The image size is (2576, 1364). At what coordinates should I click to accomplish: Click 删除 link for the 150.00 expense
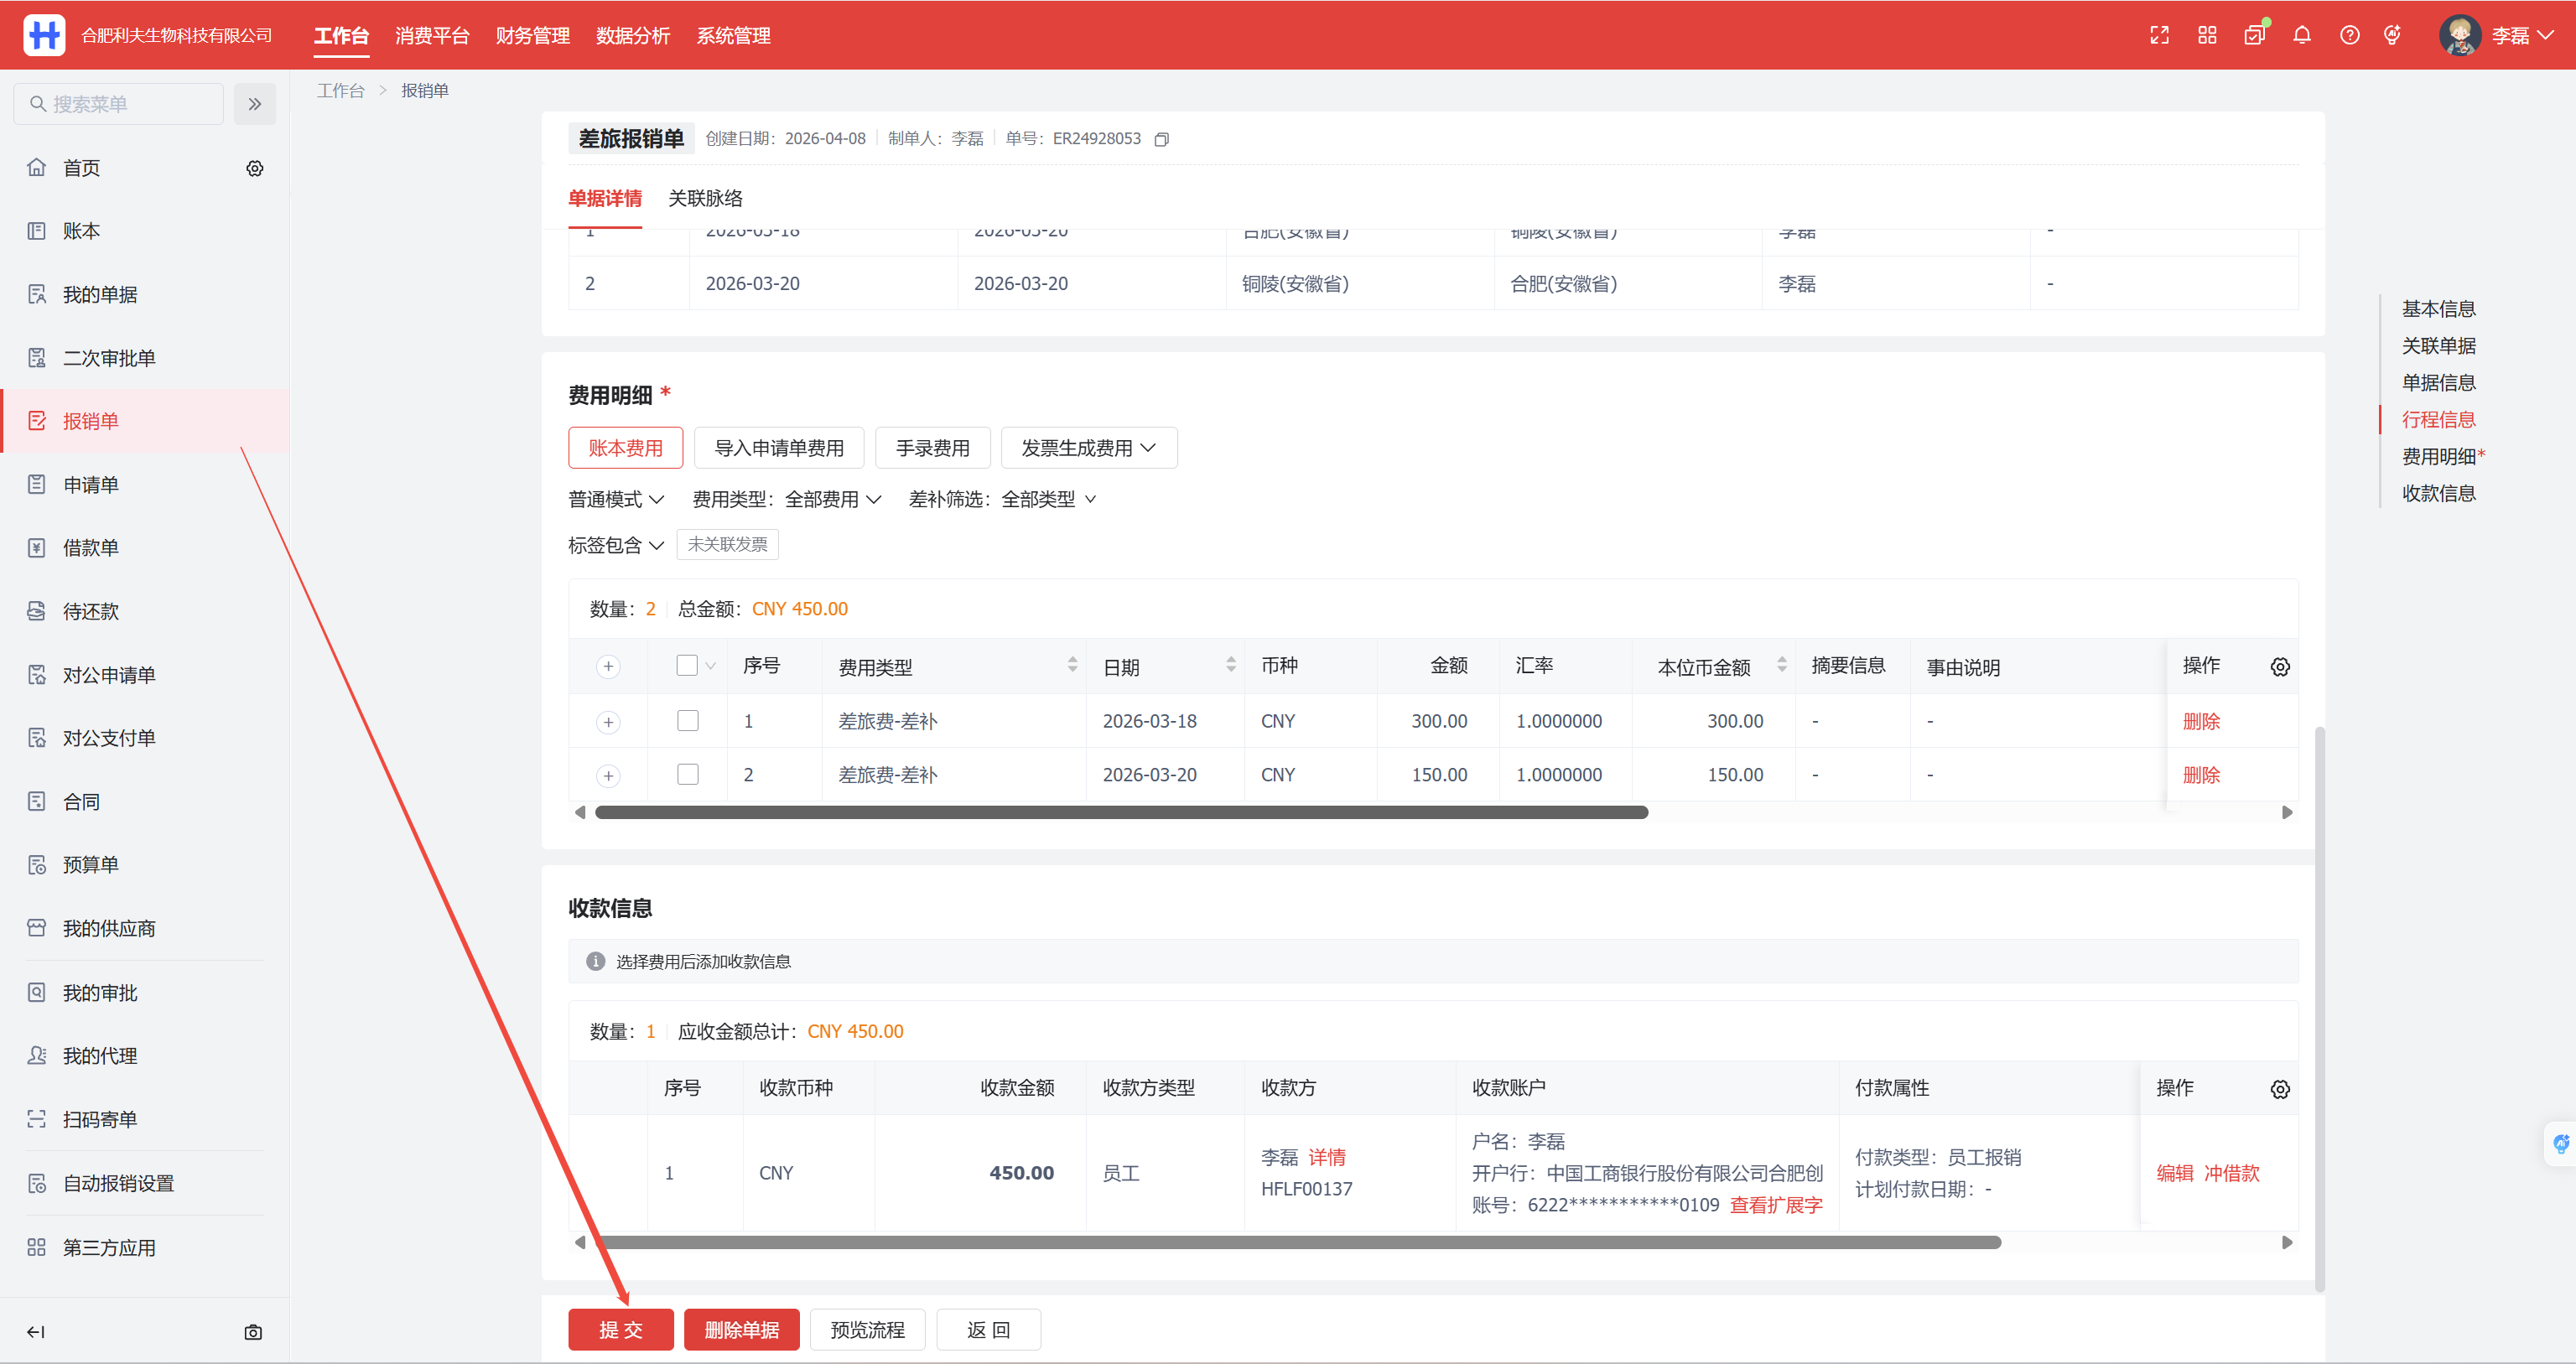[2200, 775]
